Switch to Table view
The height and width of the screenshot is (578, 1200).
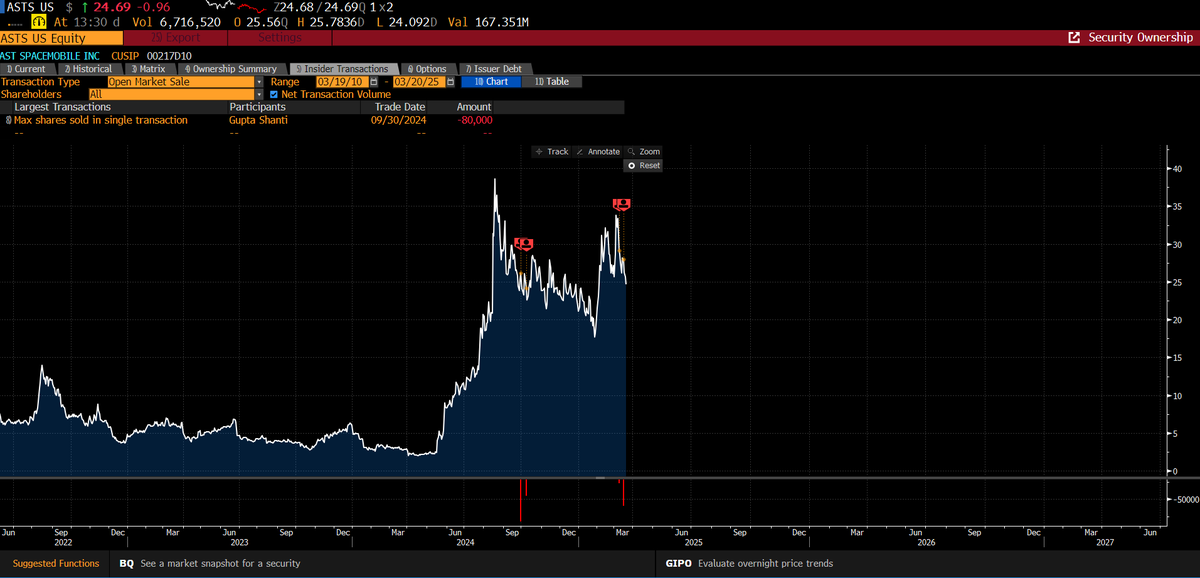pos(552,82)
